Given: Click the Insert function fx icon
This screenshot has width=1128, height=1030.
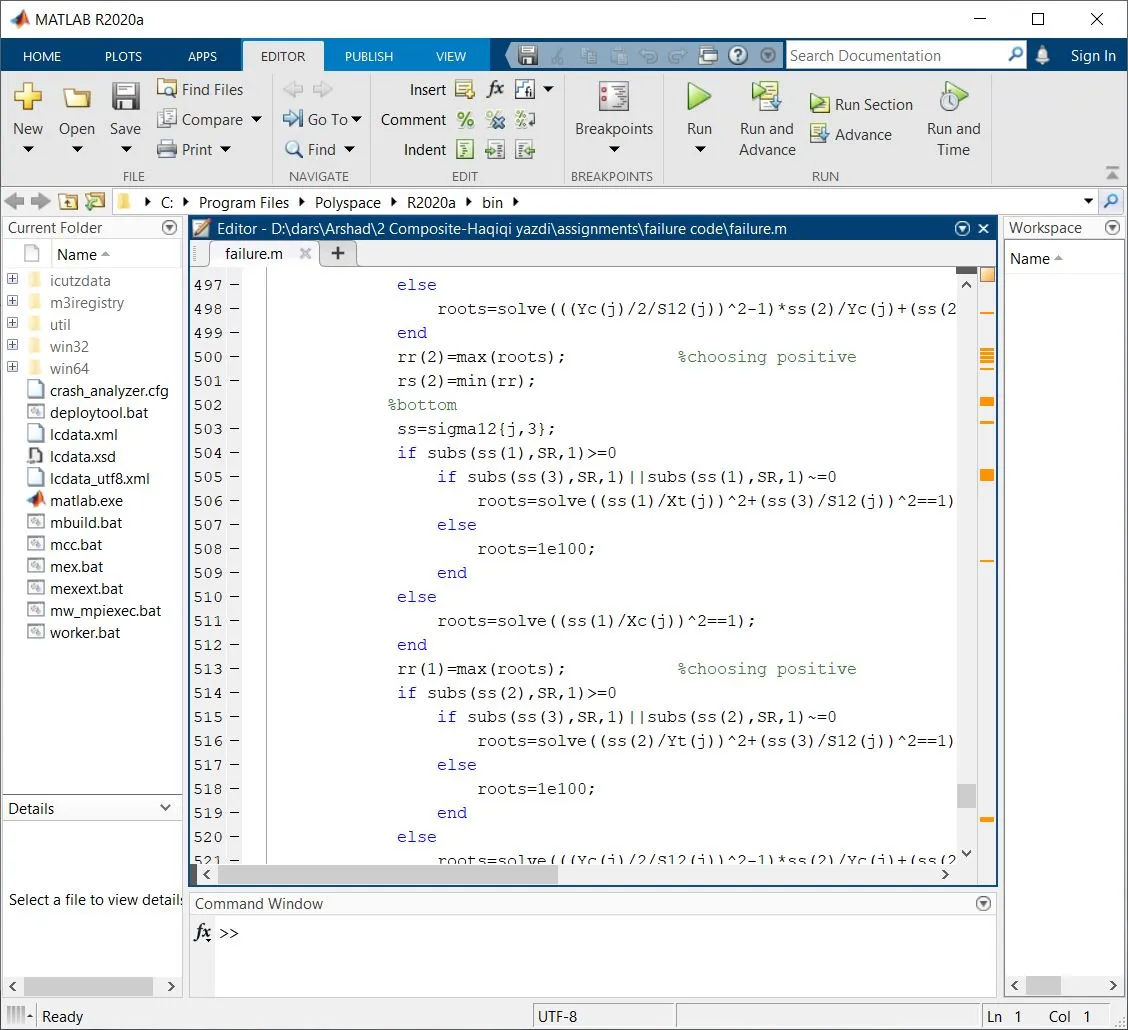Looking at the screenshot, I should click(495, 89).
